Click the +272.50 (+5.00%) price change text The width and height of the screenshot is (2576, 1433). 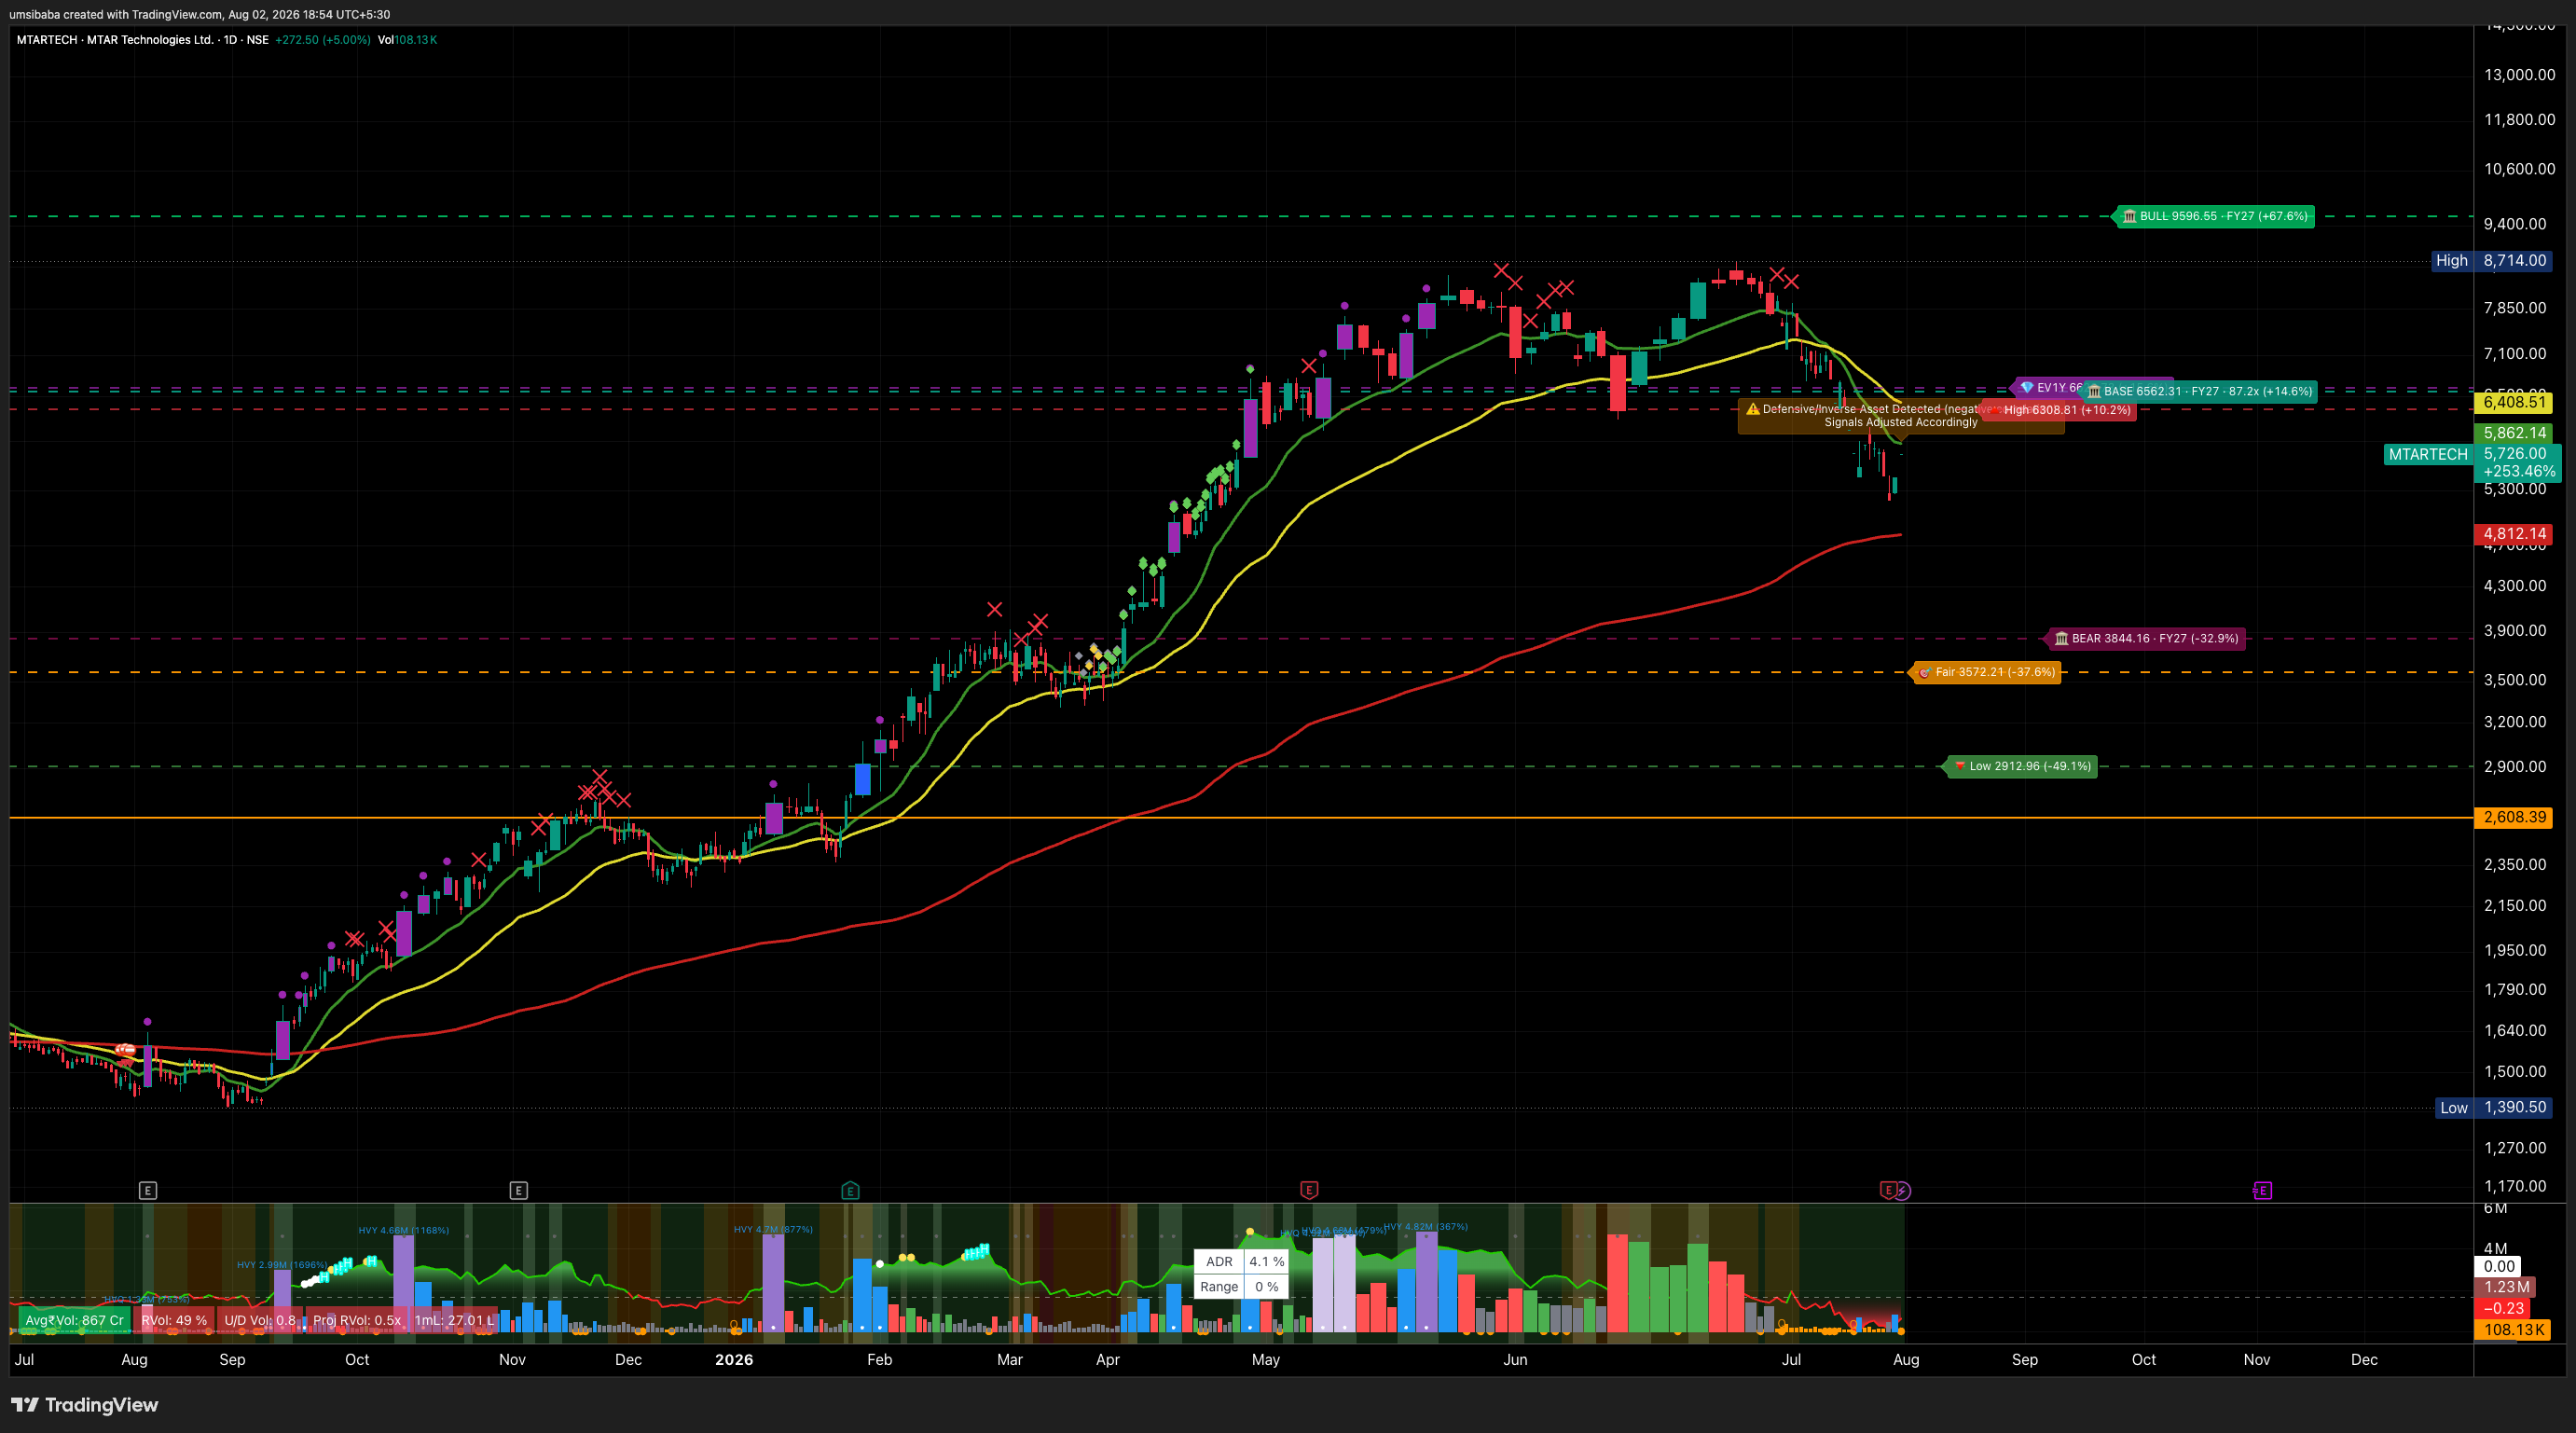pyautogui.click(x=322, y=40)
